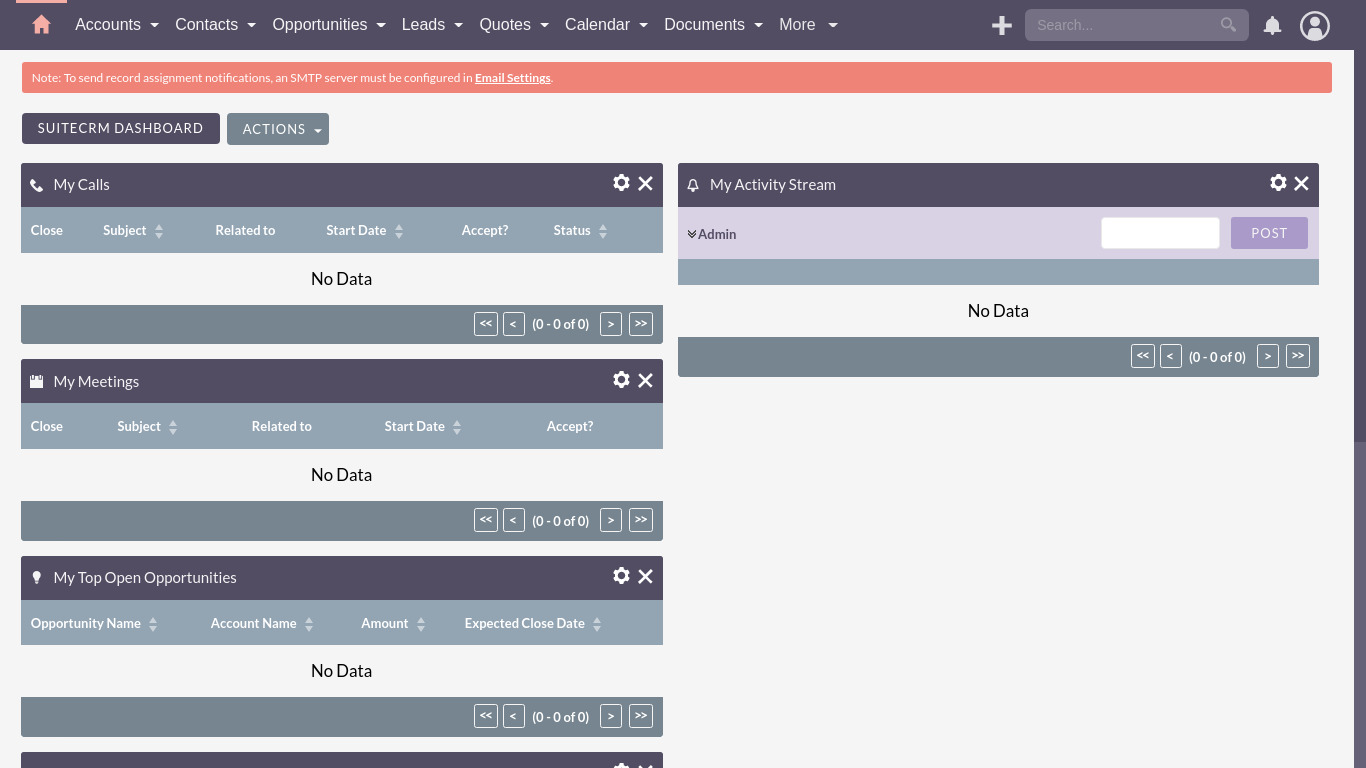
Task: Click the Email Settings link
Action: click(512, 78)
